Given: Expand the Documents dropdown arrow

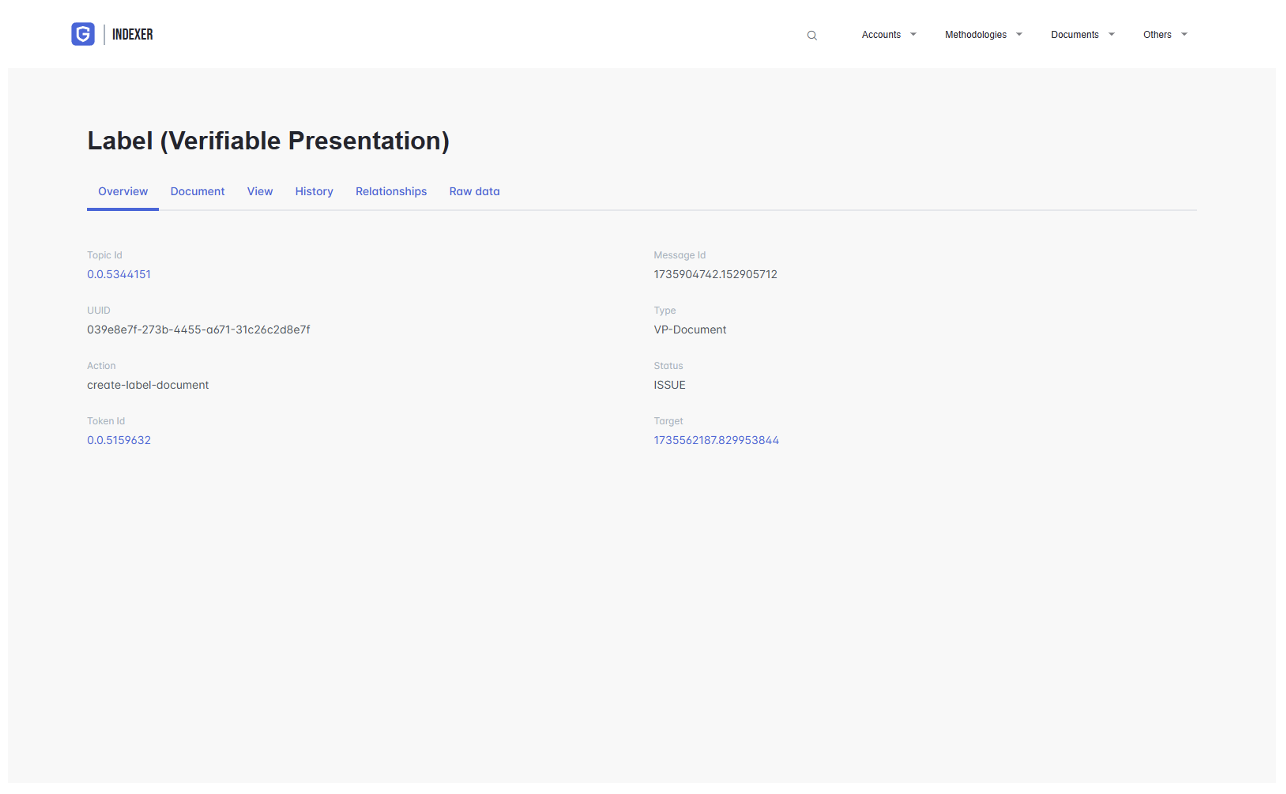Looking at the screenshot, I should [x=1111, y=34].
